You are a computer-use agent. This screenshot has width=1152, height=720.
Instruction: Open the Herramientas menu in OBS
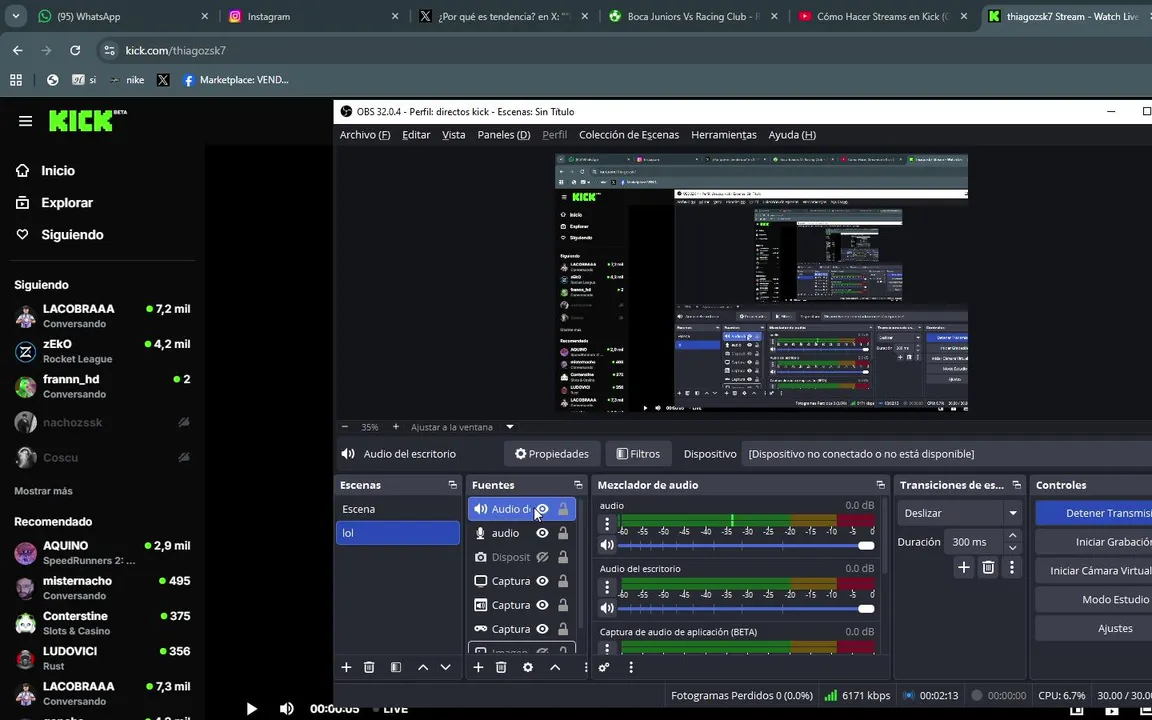point(724,134)
